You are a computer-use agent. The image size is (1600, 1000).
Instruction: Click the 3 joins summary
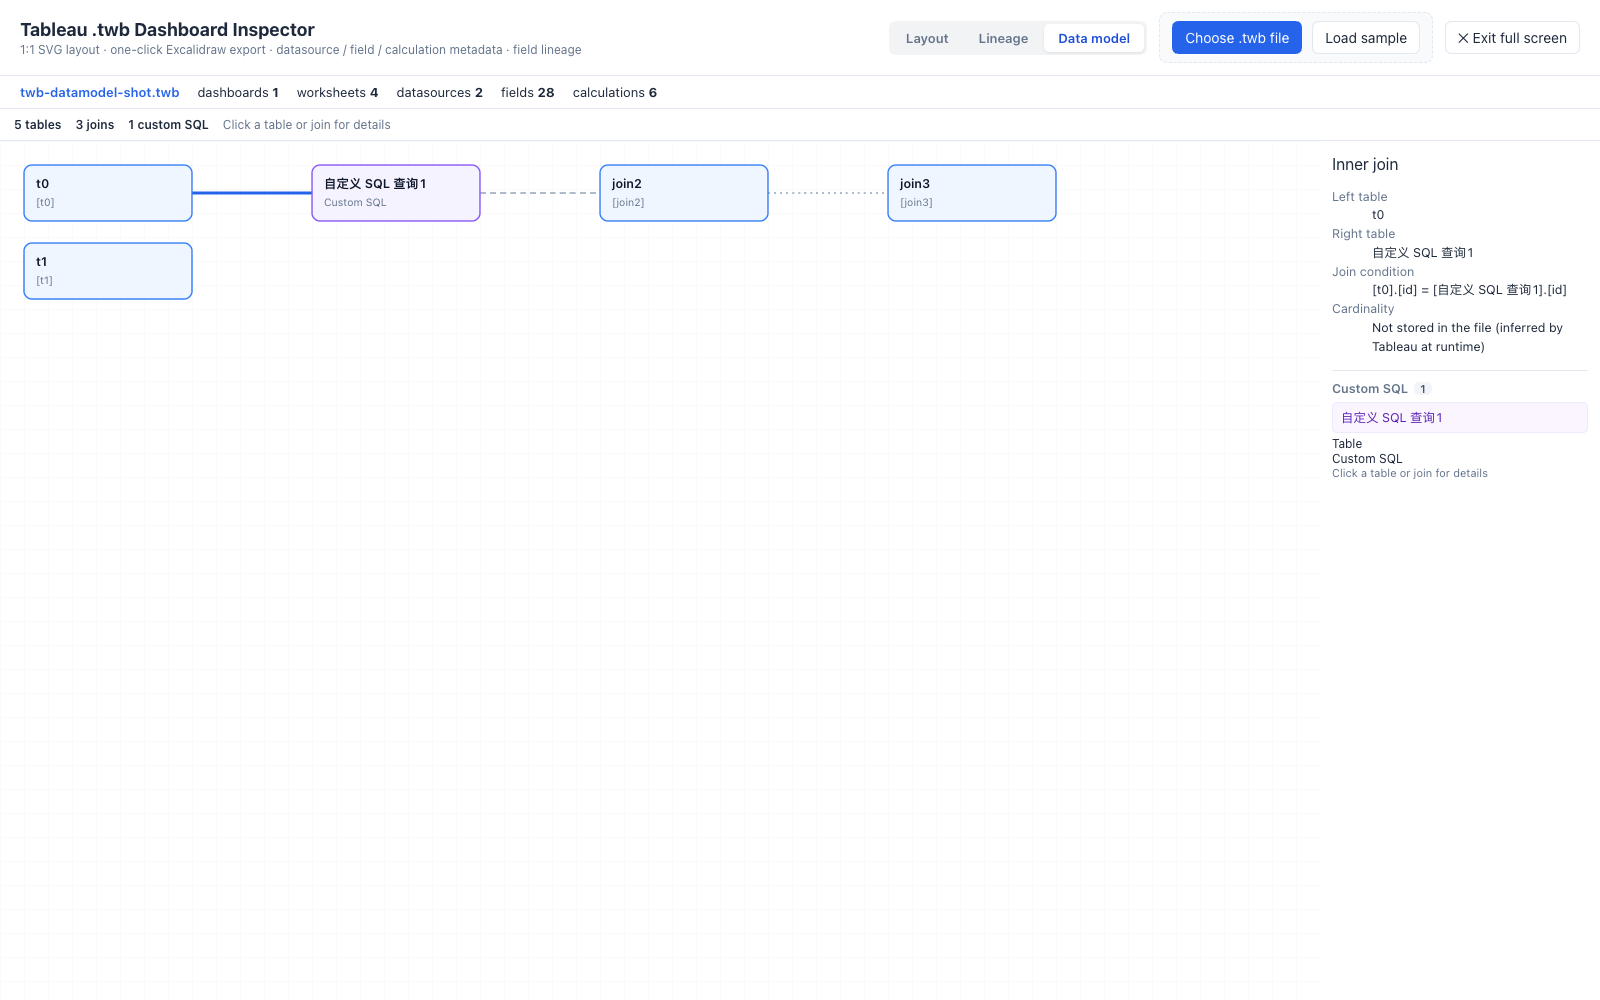coord(95,125)
